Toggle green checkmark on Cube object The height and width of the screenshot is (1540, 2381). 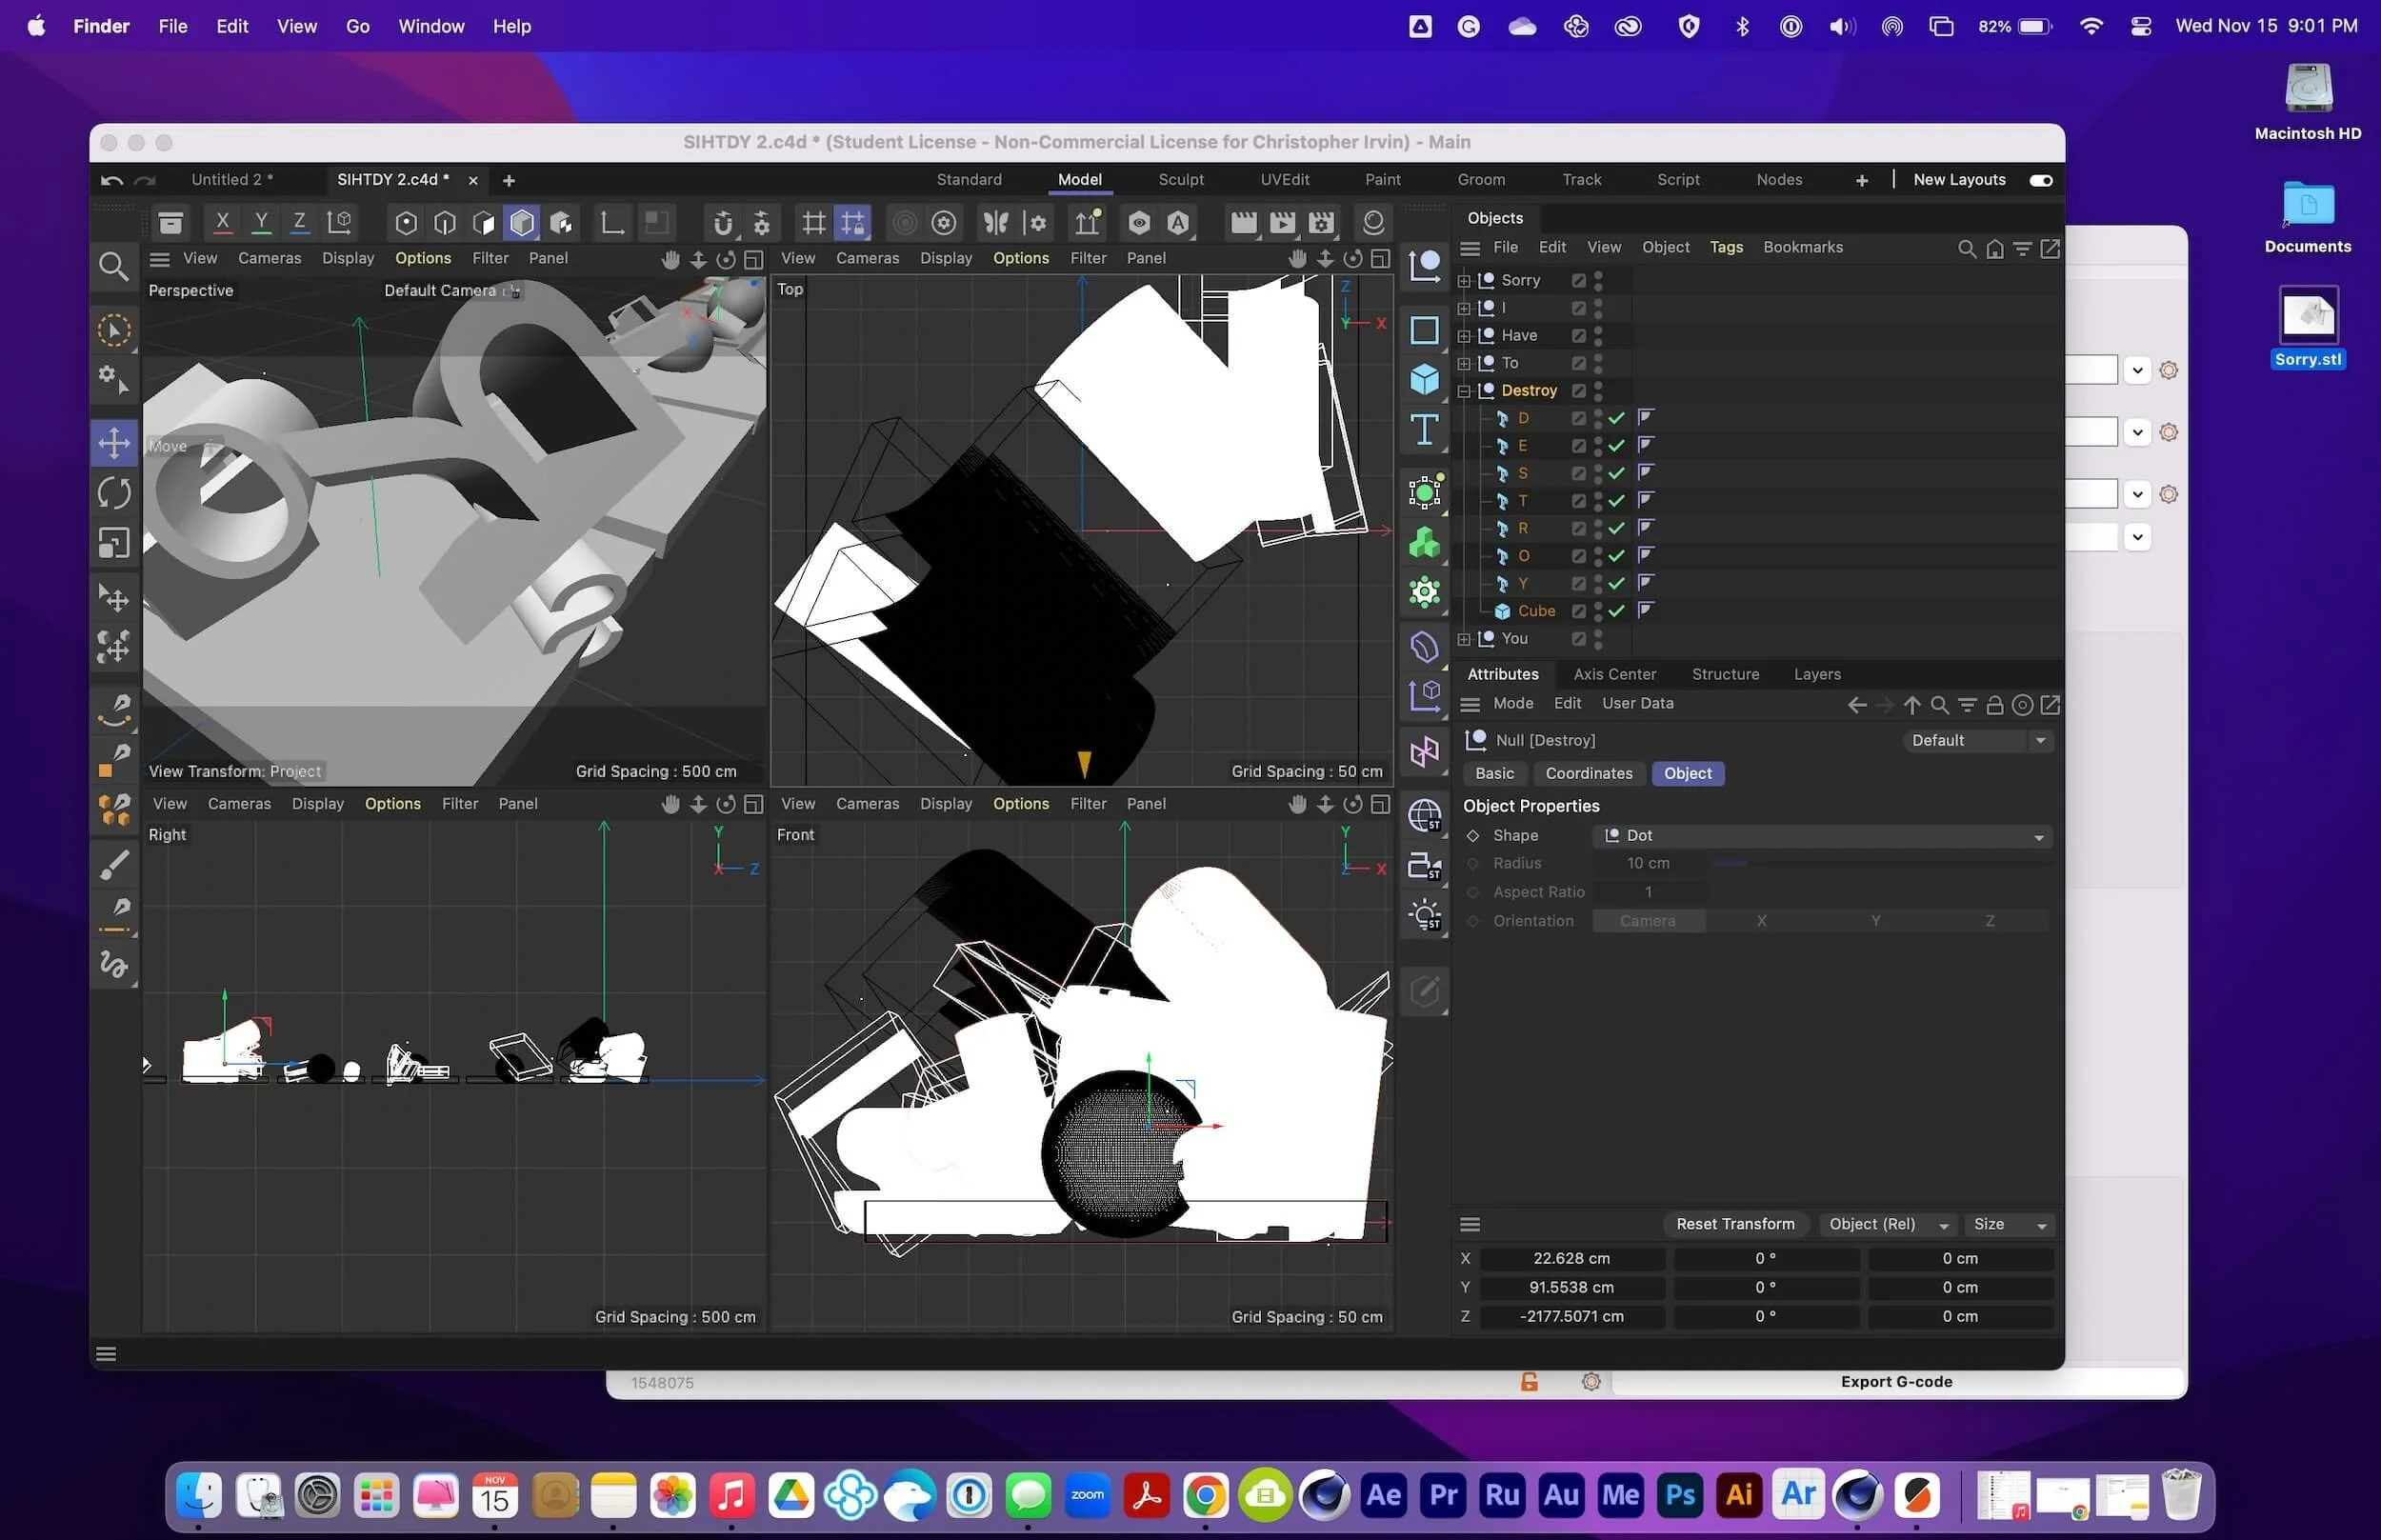coord(1616,611)
